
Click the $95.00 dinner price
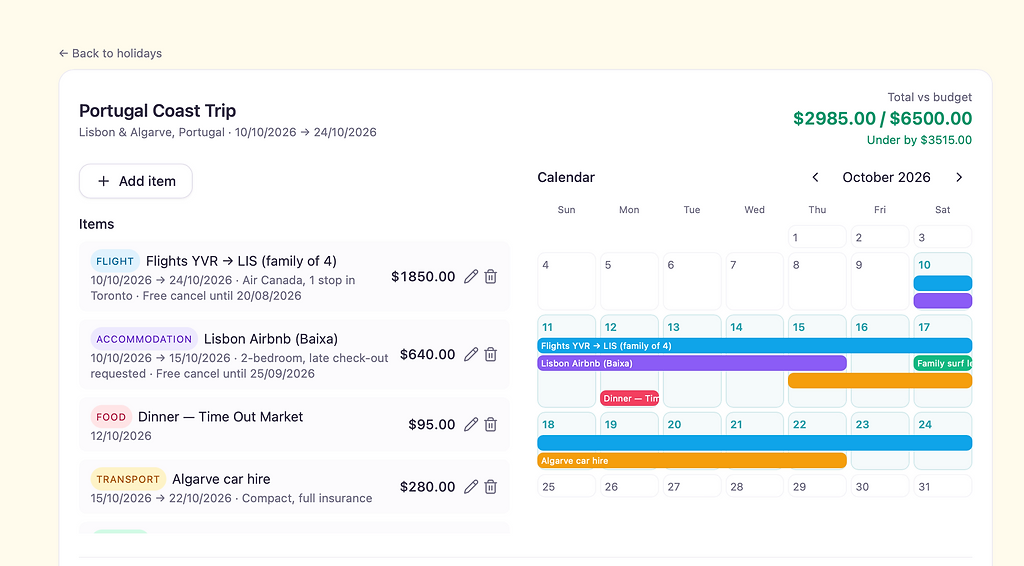pos(432,424)
